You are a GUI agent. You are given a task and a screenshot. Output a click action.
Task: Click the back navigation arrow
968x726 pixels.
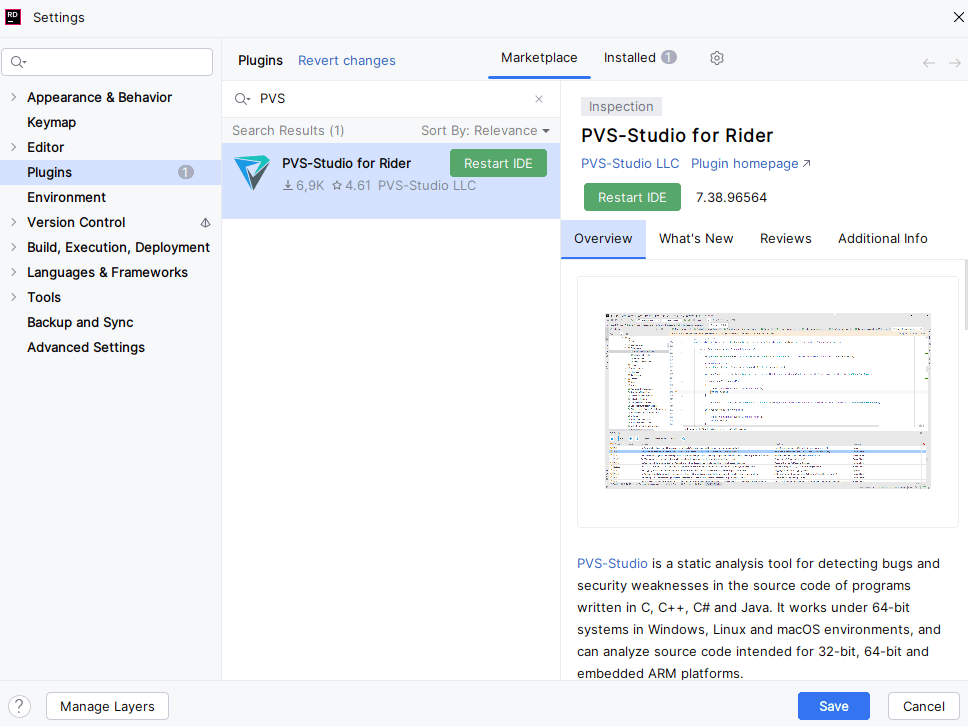point(928,63)
